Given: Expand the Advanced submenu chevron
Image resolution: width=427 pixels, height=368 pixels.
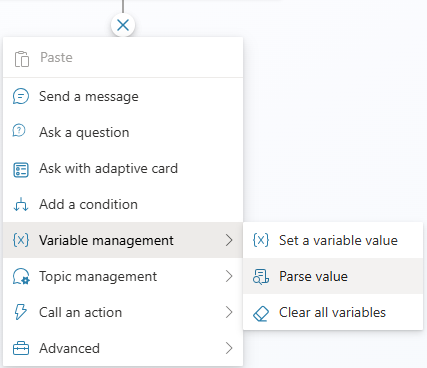Looking at the screenshot, I should tap(229, 348).
